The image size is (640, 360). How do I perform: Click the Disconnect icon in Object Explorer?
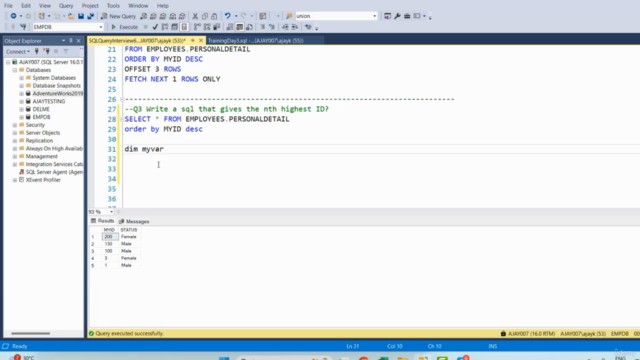46,51
